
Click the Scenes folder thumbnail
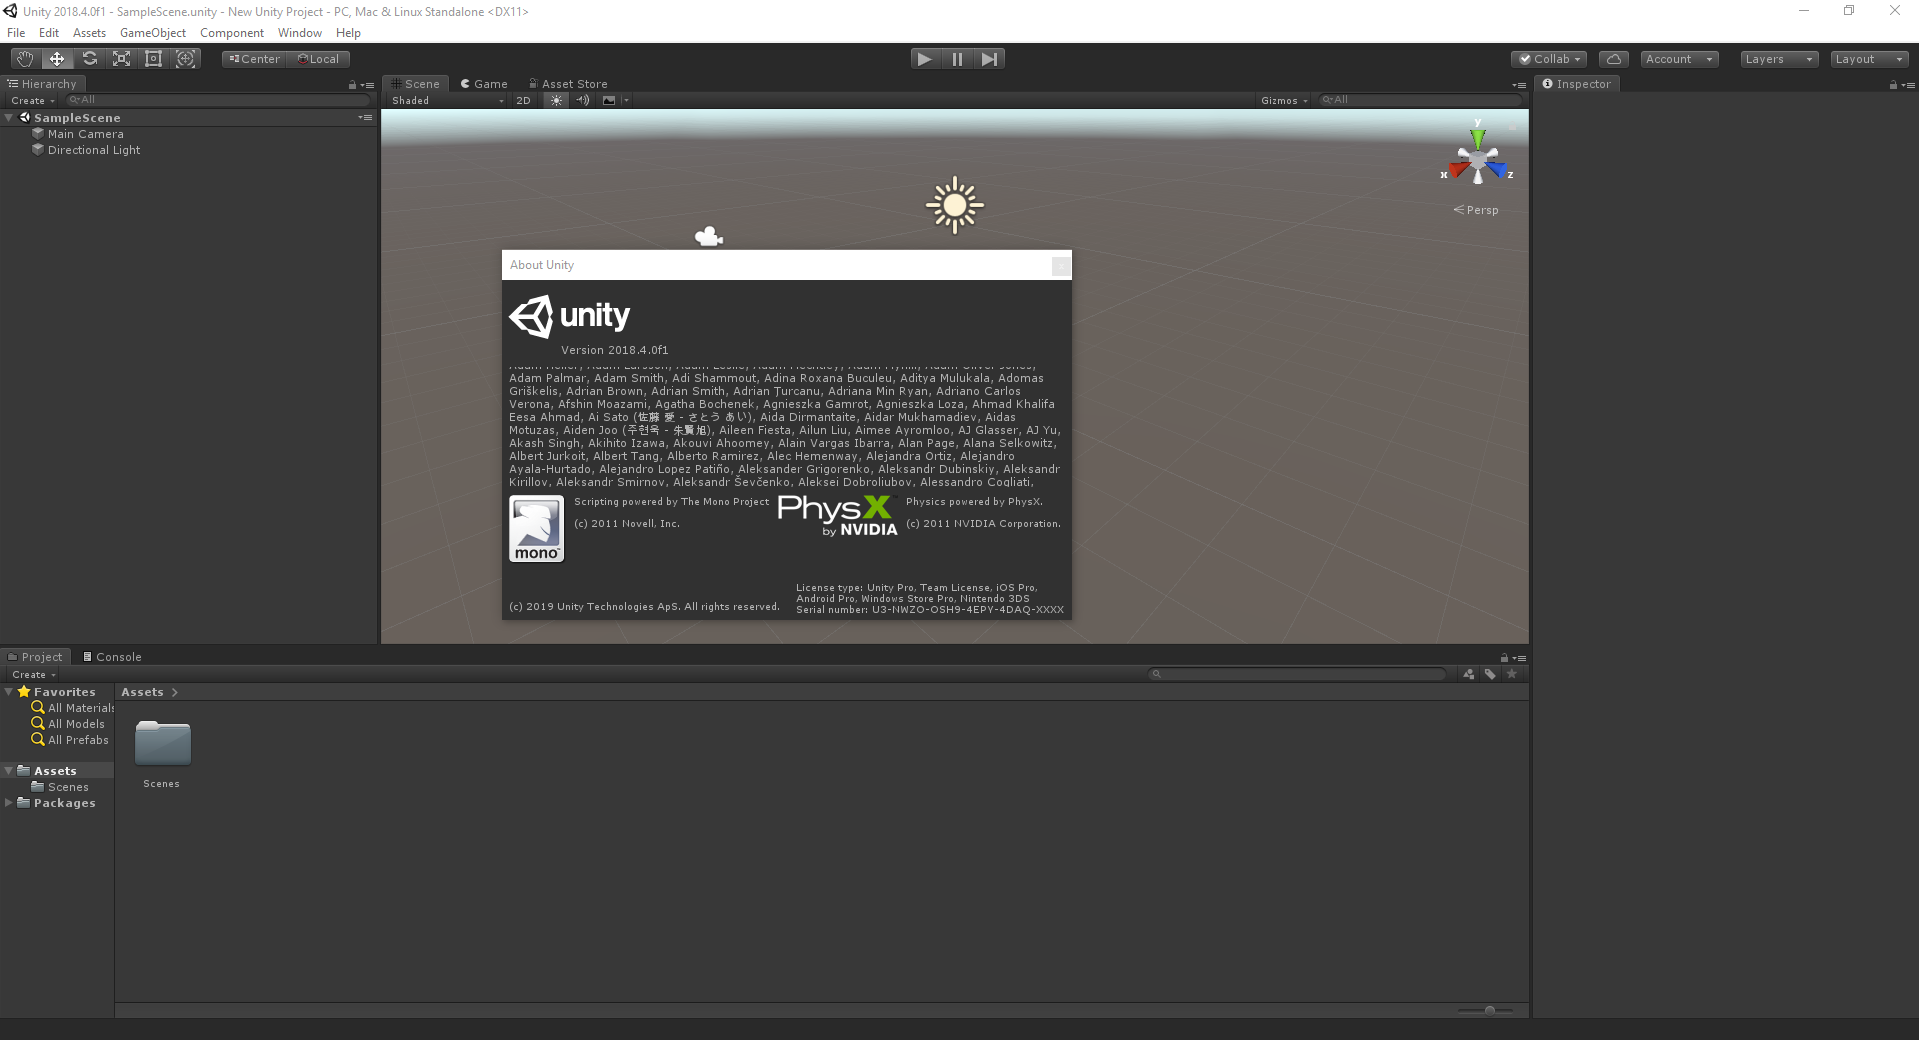[162, 745]
